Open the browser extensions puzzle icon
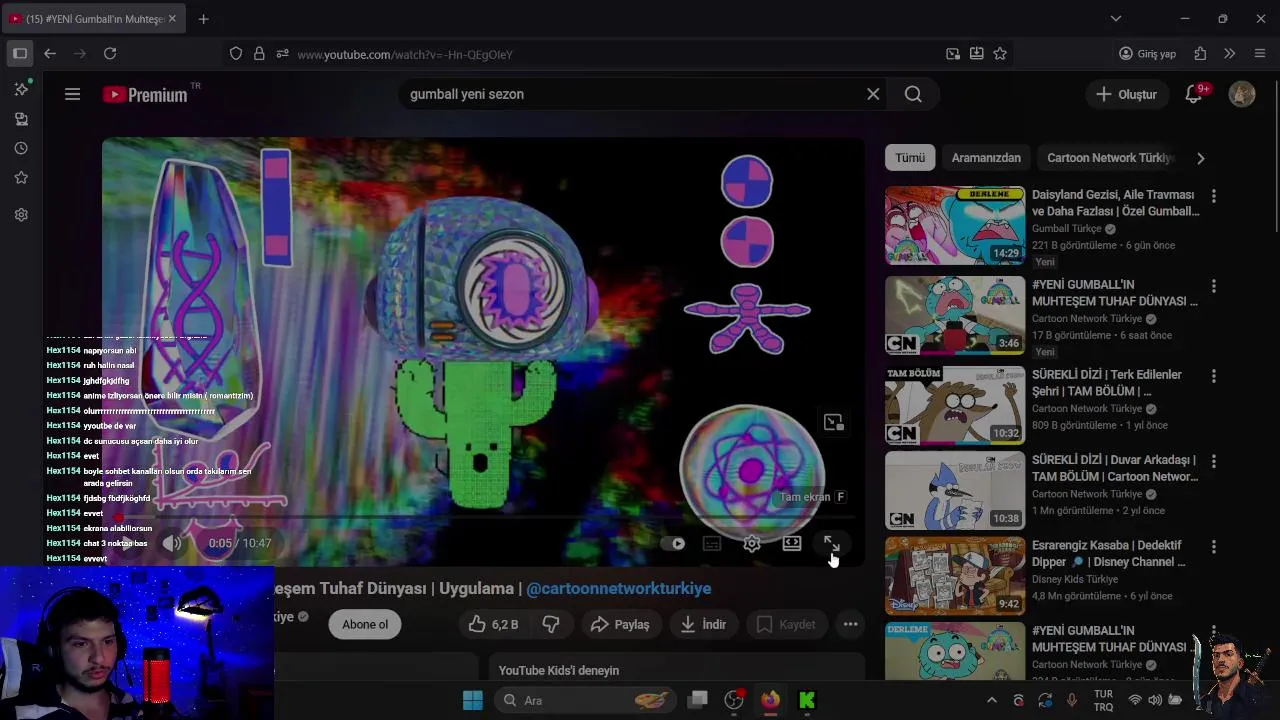This screenshot has height=720, width=1280. 1200,54
